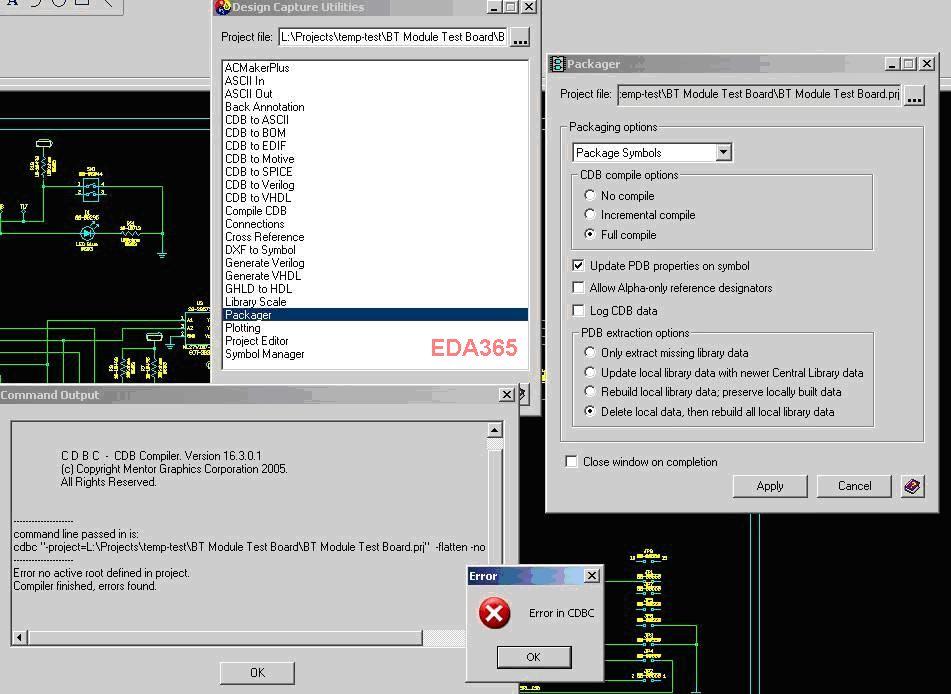Select CDB to BOM utility
The image size is (951, 694).
coord(255,133)
